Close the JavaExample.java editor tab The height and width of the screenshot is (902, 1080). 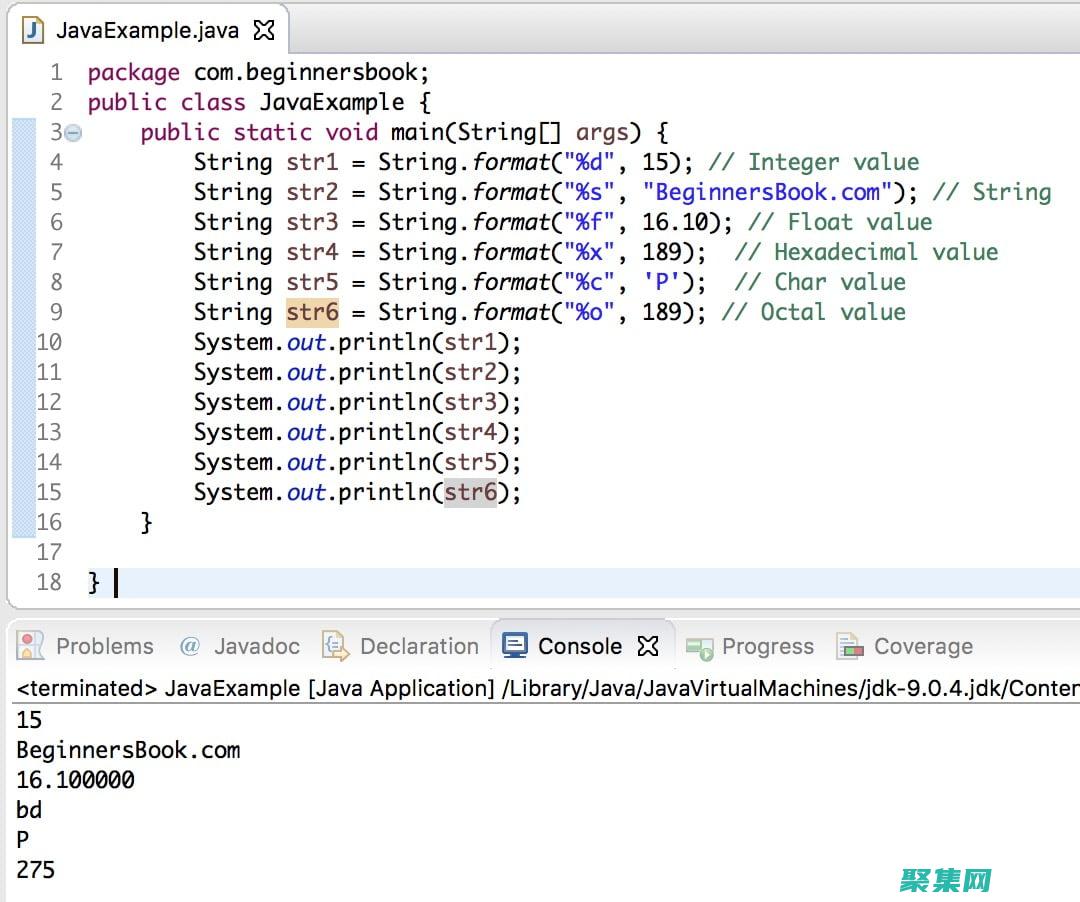click(x=264, y=30)
